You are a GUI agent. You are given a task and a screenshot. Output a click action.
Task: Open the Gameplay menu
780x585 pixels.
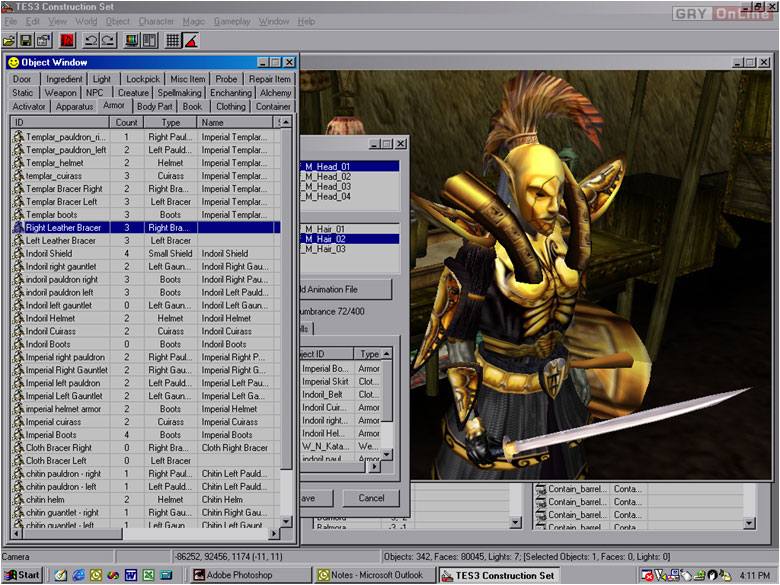pyautogui.click(x=232, y=21)
